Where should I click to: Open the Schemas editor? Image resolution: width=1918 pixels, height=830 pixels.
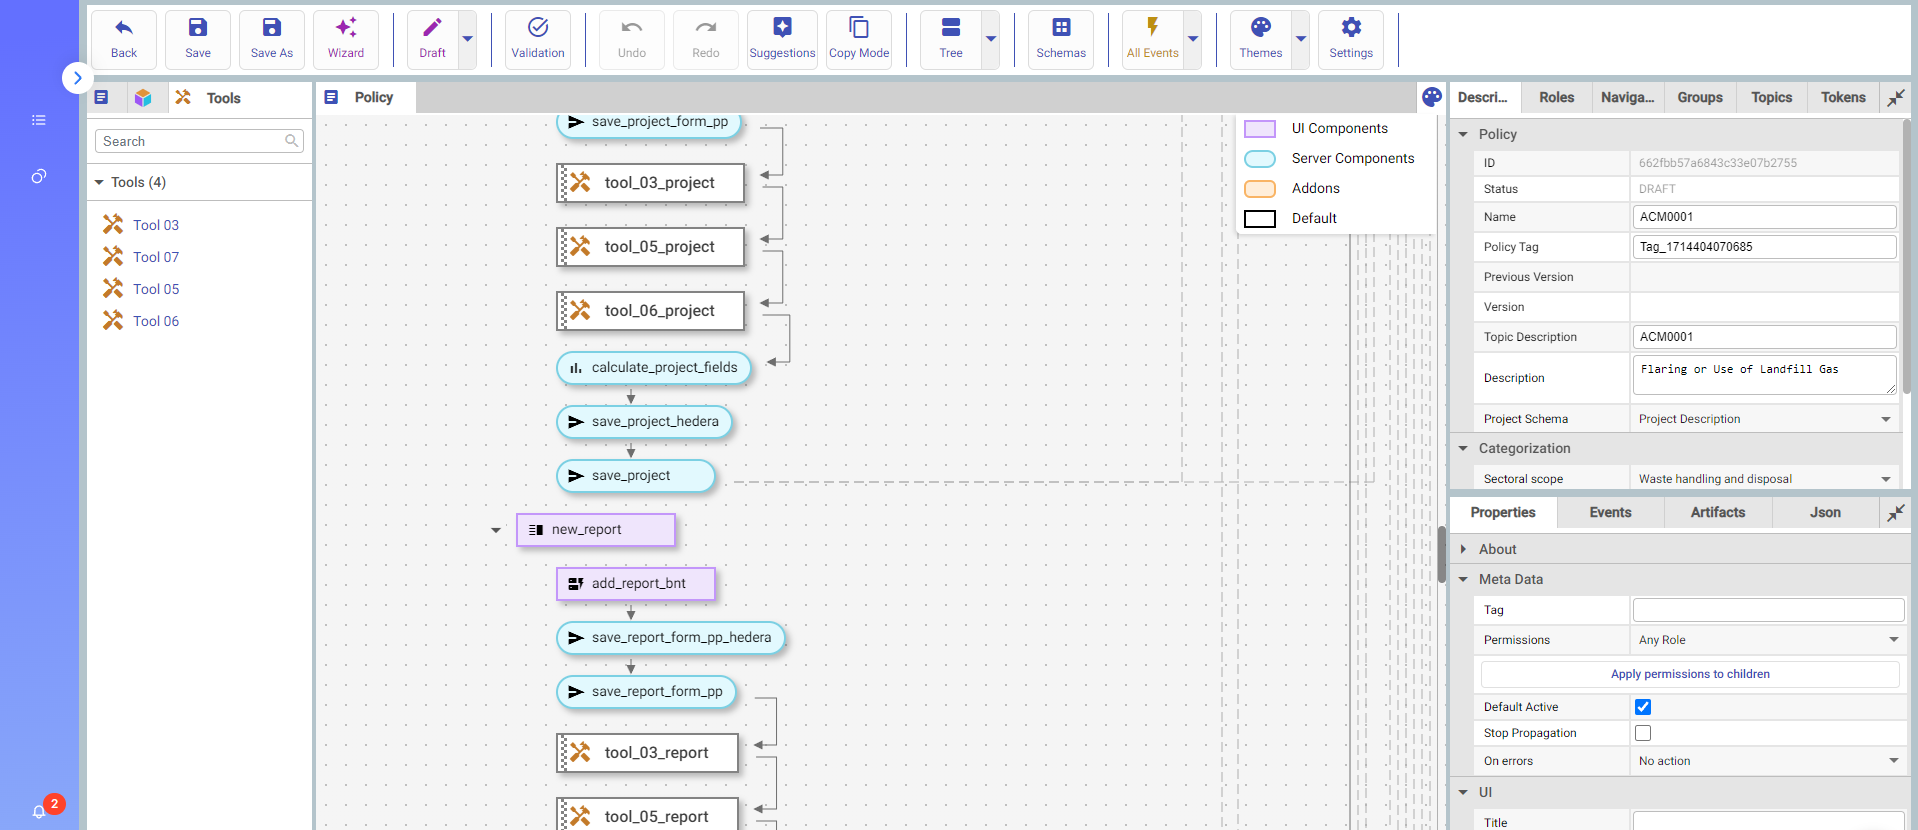1060,39
